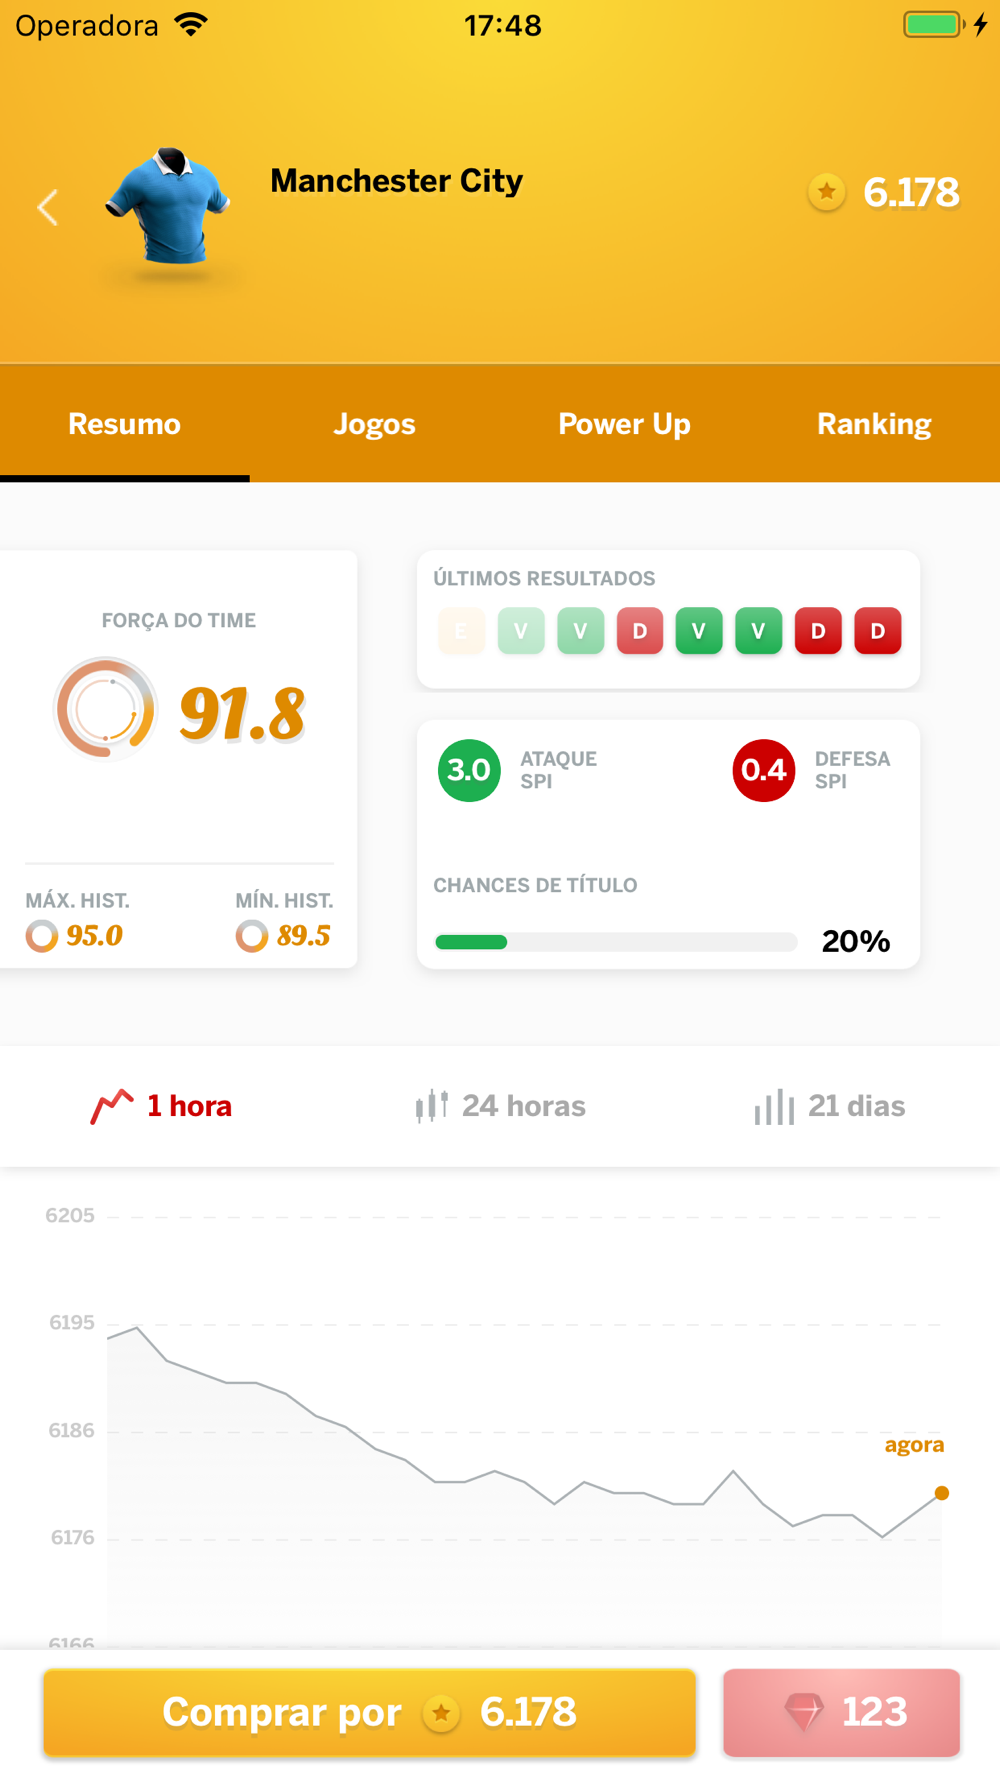Open the Jogos tab
This screenshot has height=1778, width=1000.
pyautogui.click(x=375, y=424)
